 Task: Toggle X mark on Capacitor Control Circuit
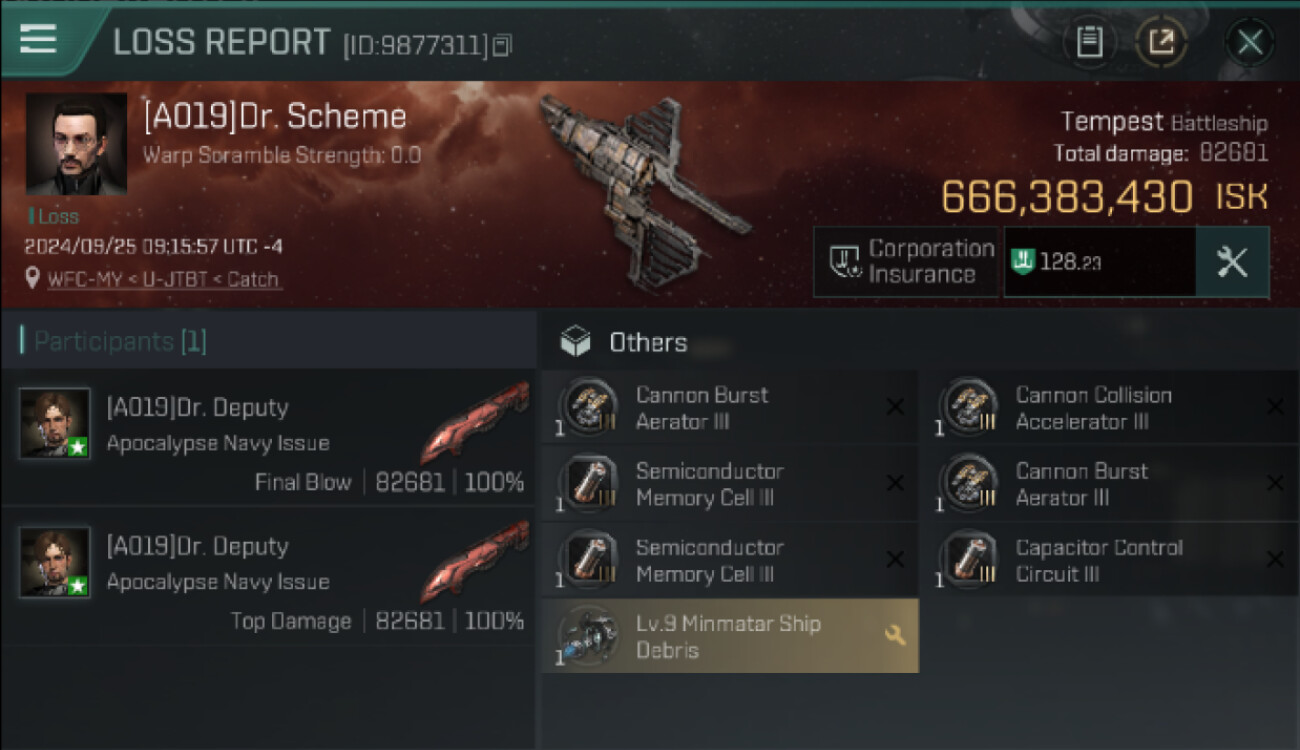1275,560
